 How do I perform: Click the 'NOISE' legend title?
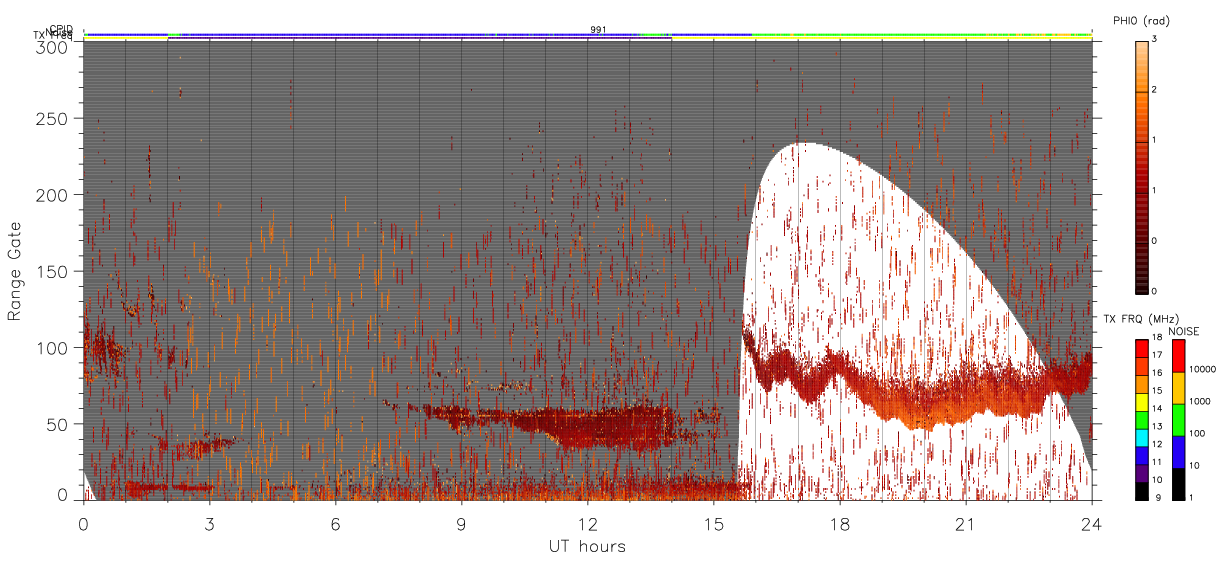click(x=1184, y=331)
